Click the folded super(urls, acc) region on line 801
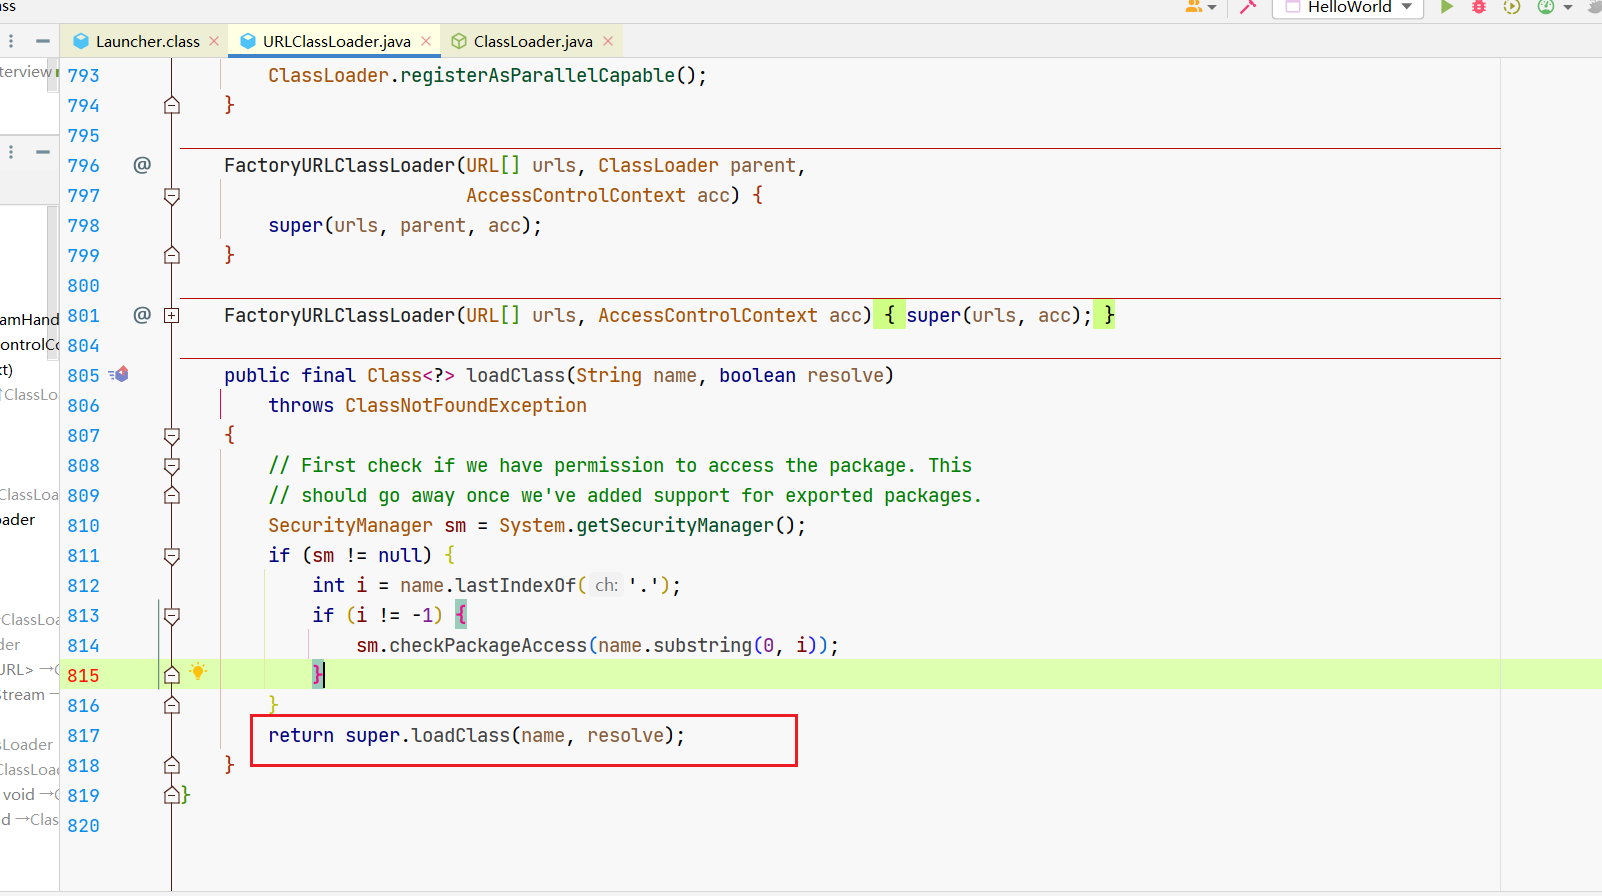The image size is (1602, 896). 995,315
